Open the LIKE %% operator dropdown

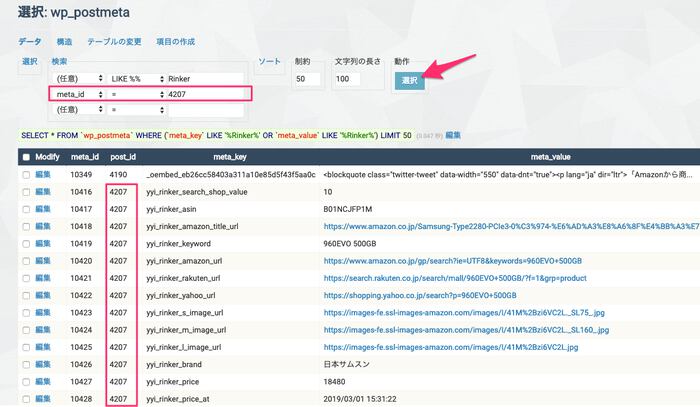[136, 79]
